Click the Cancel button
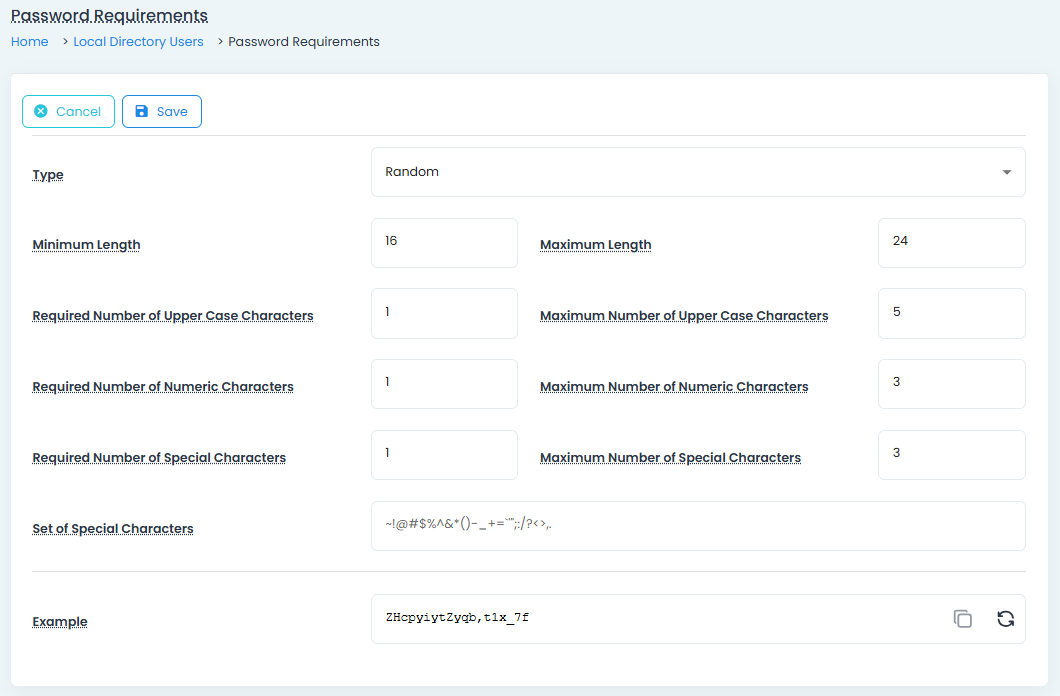1060x696 pixels. click(68, 112)
